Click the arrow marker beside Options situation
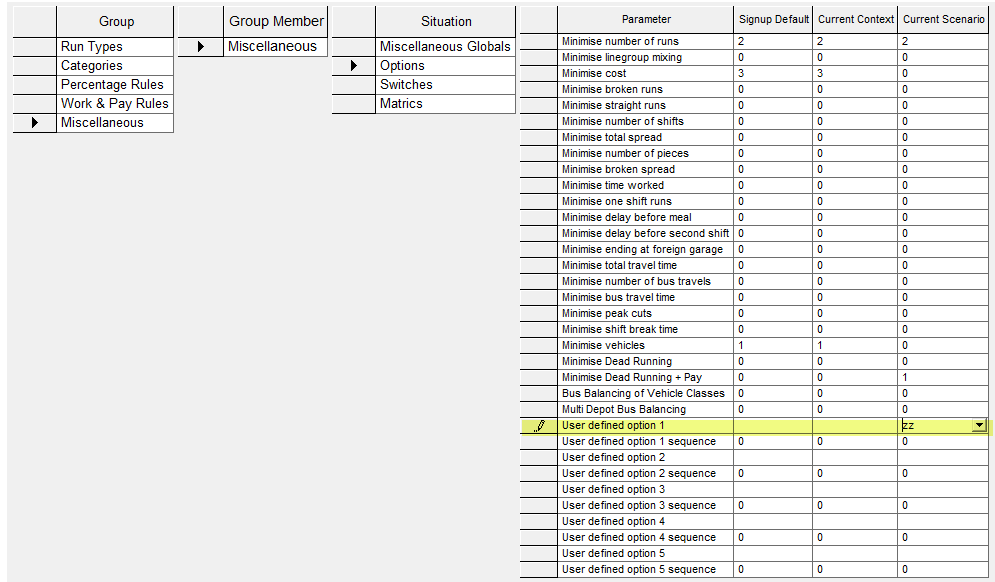Image resolution: width=995 pixels, height=582 pixels. (352, 65)
